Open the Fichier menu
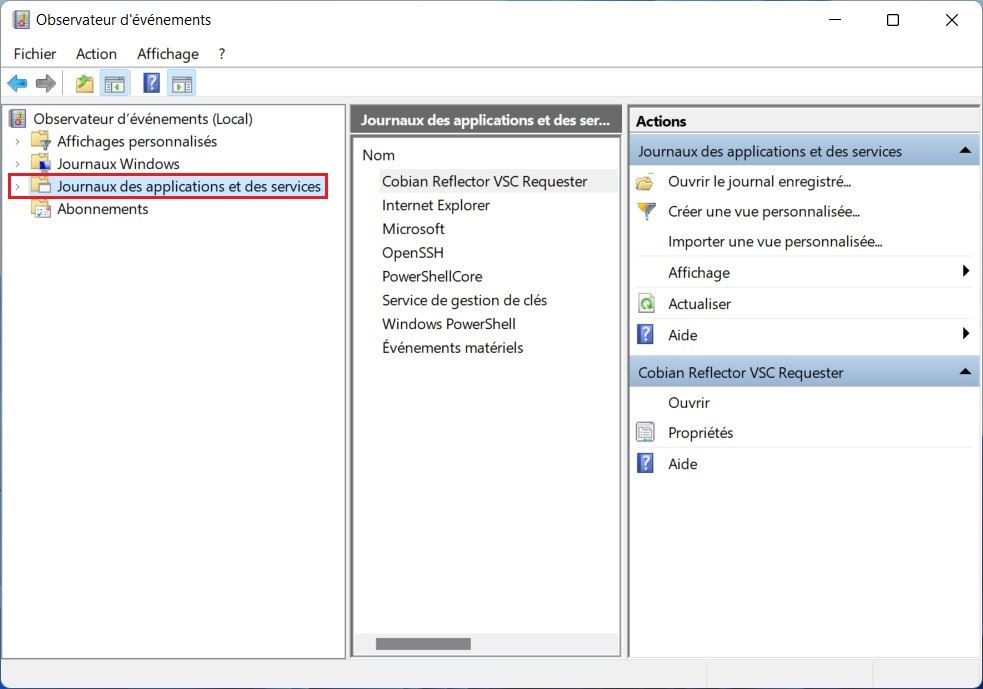Screen dimensions: 983x689 point(35,54)
